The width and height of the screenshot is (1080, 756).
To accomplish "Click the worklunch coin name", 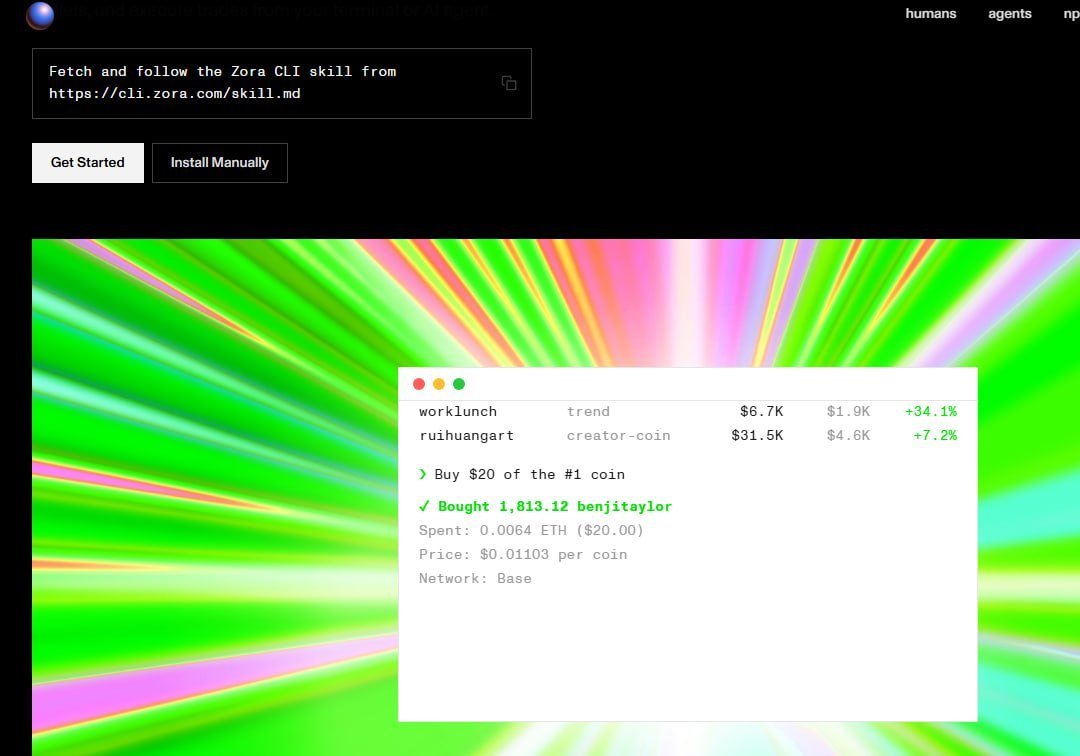I will (x=458, y=411).
